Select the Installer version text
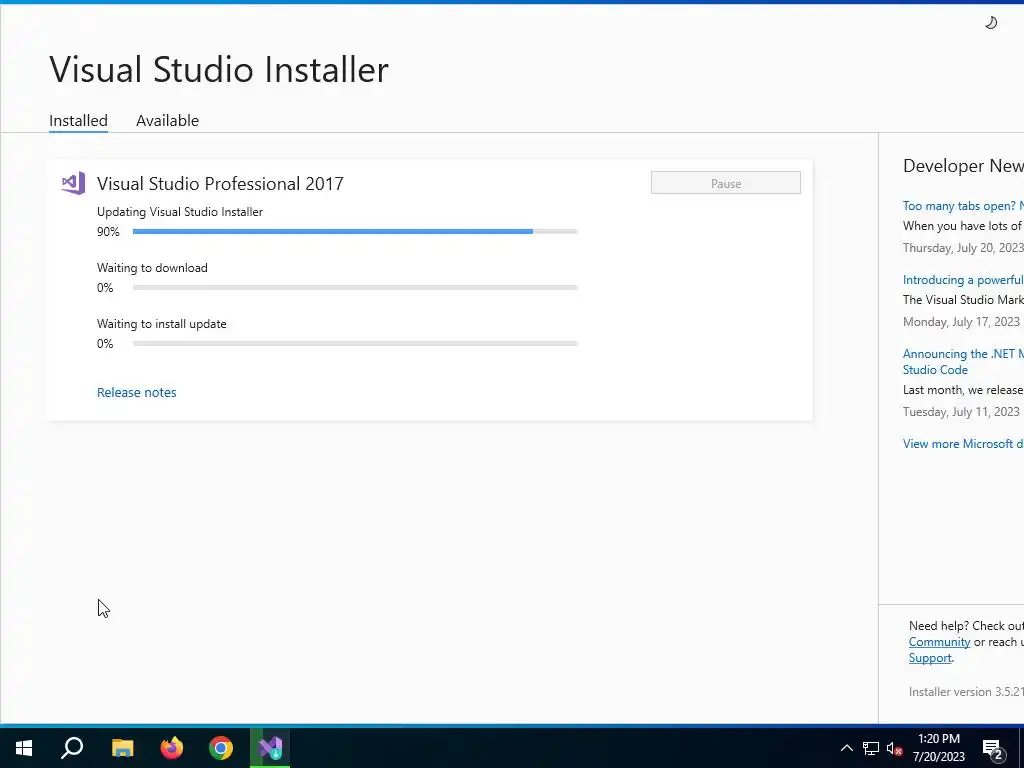 coord(966,692)
